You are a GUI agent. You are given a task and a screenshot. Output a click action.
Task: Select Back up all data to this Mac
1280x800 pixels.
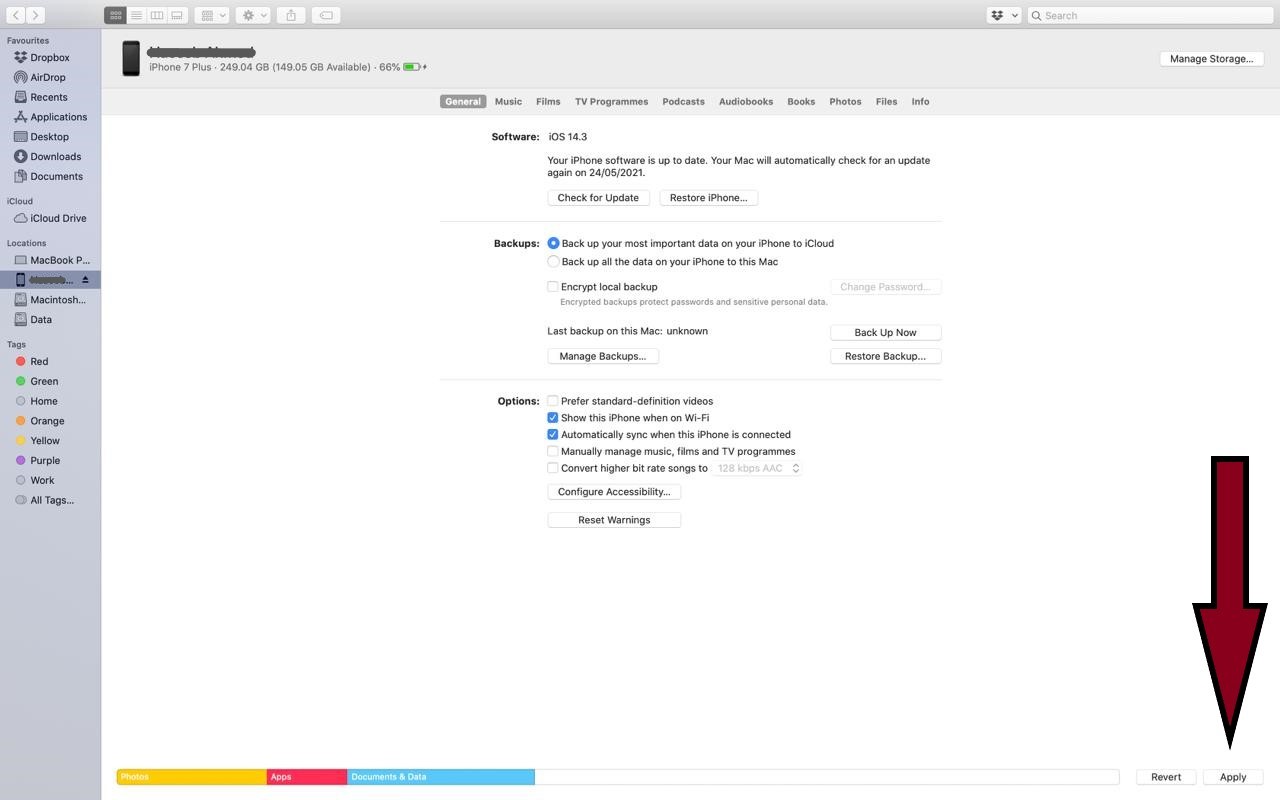point(553,261)
